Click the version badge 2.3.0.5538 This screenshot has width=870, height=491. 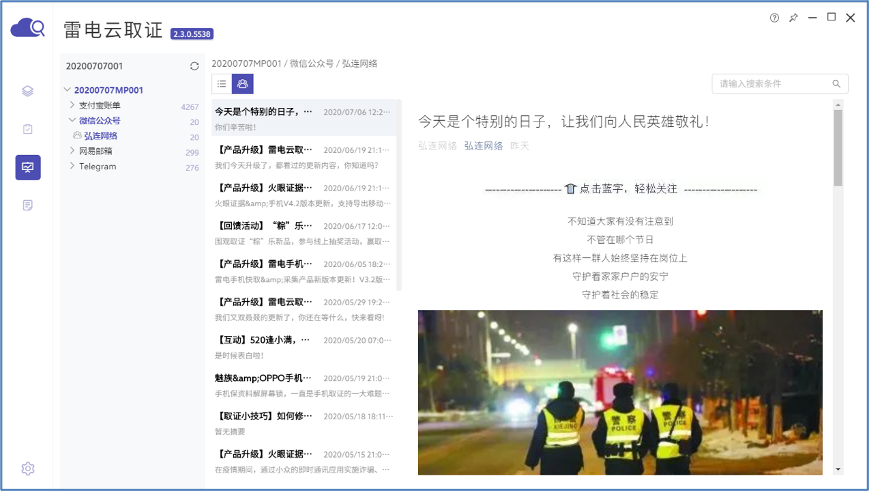point(192,34)
